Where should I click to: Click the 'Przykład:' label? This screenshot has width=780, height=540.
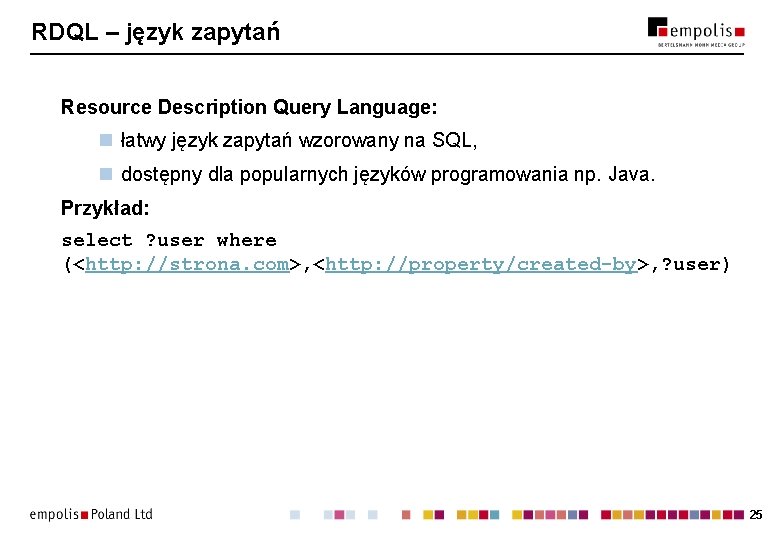click(x=105, y=208)
